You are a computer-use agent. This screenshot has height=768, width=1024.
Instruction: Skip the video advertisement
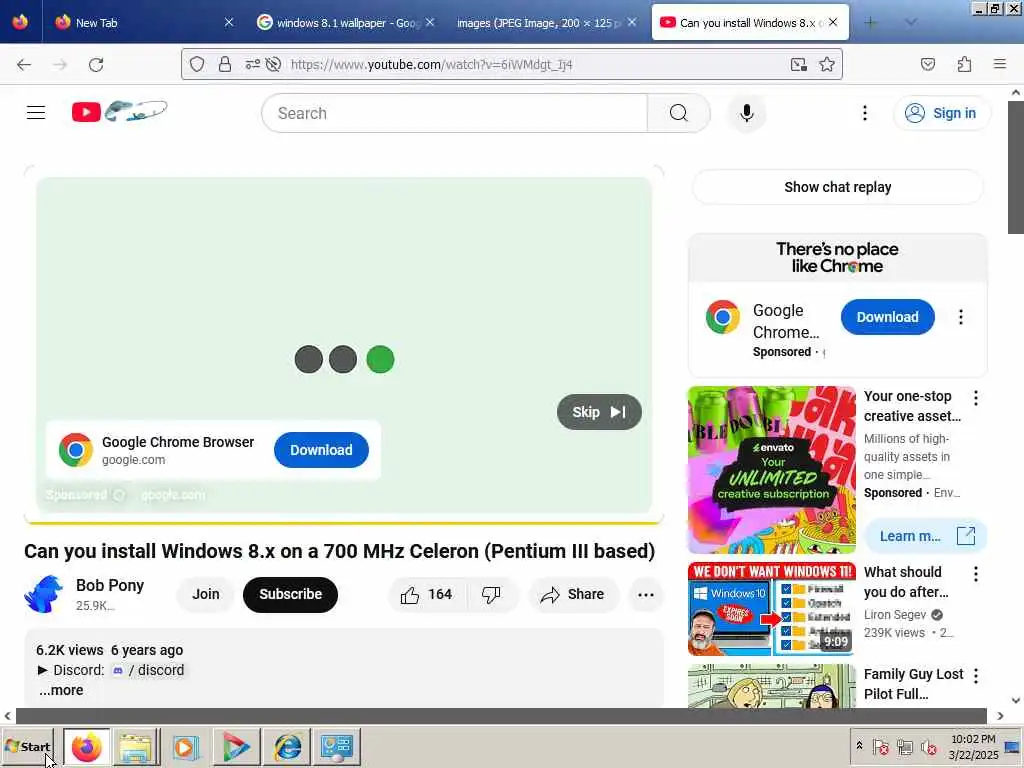click(600, 412)
